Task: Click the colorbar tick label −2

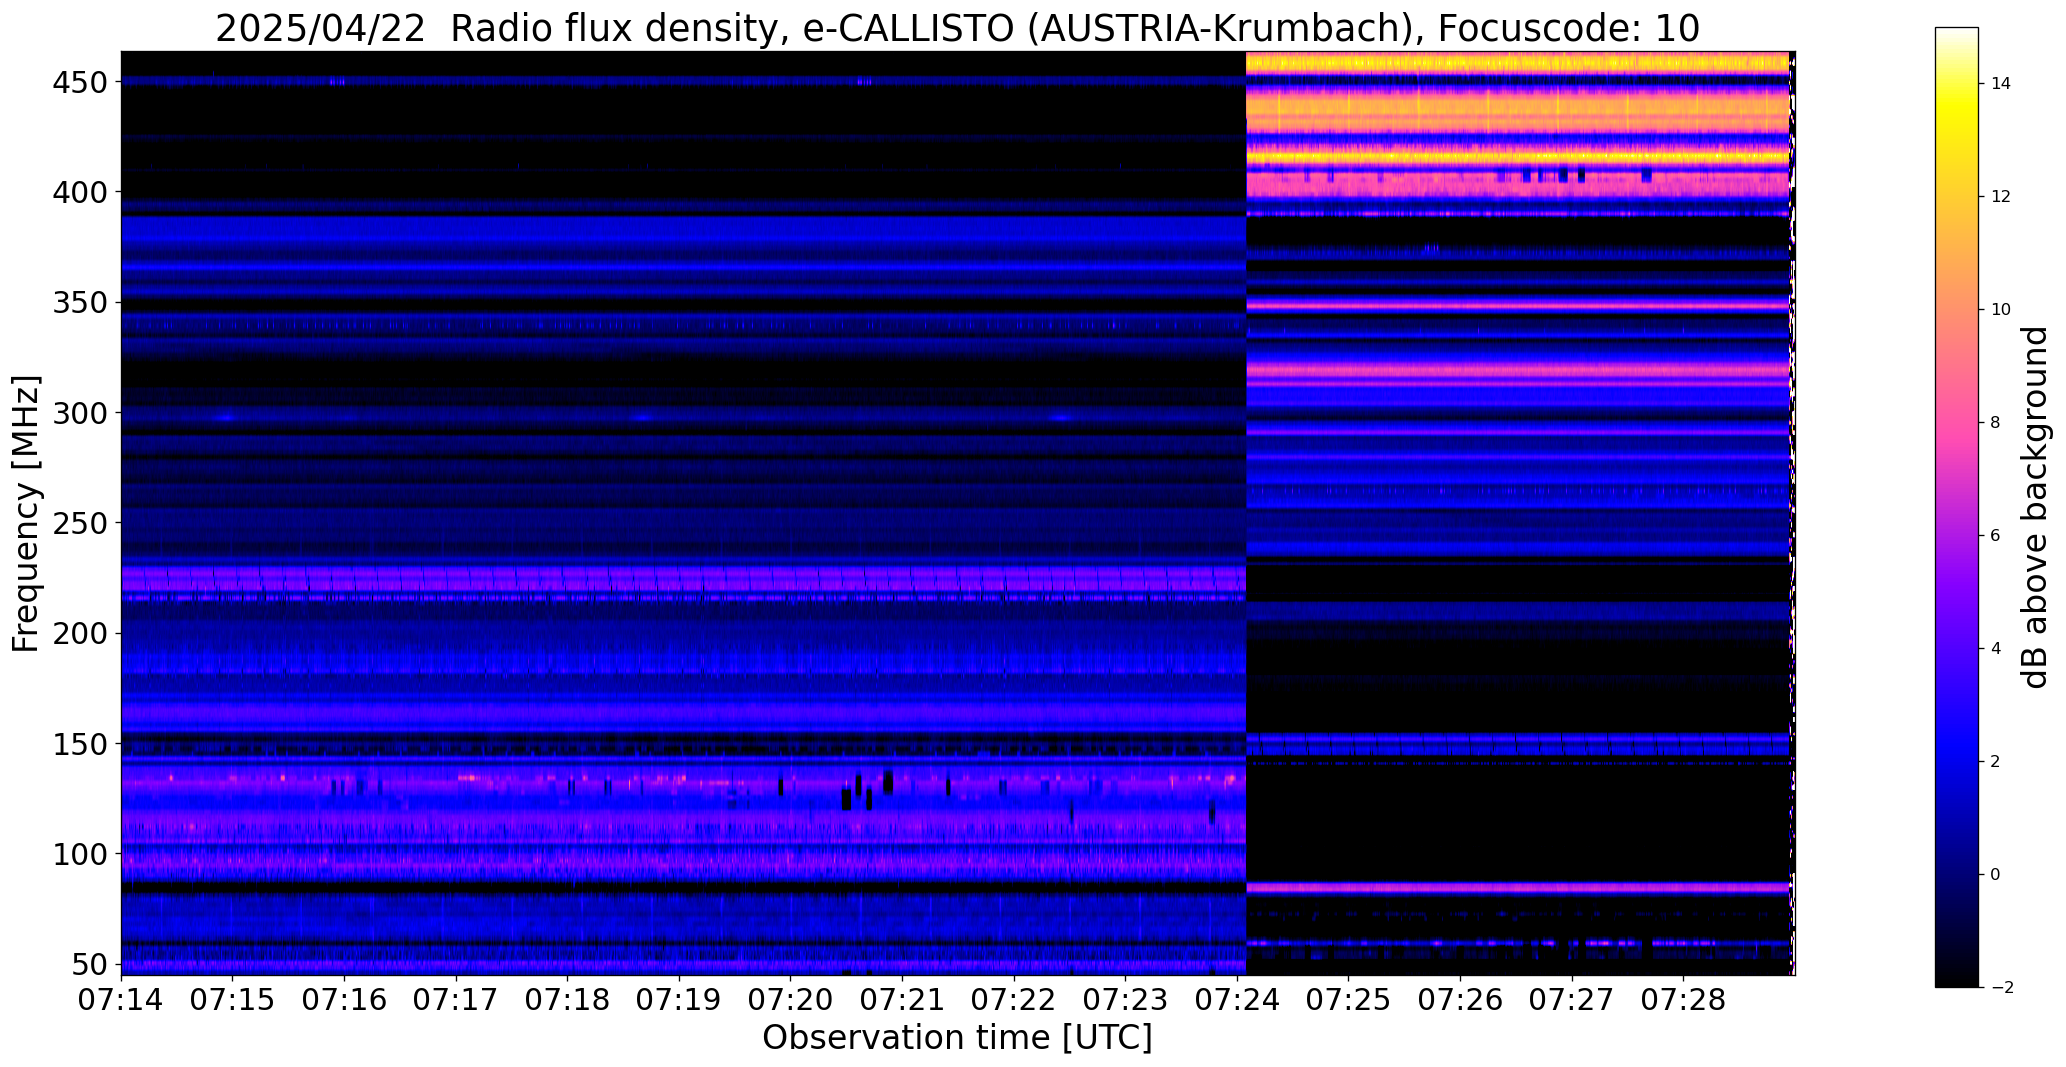Action: click(x=2001, y=988)
